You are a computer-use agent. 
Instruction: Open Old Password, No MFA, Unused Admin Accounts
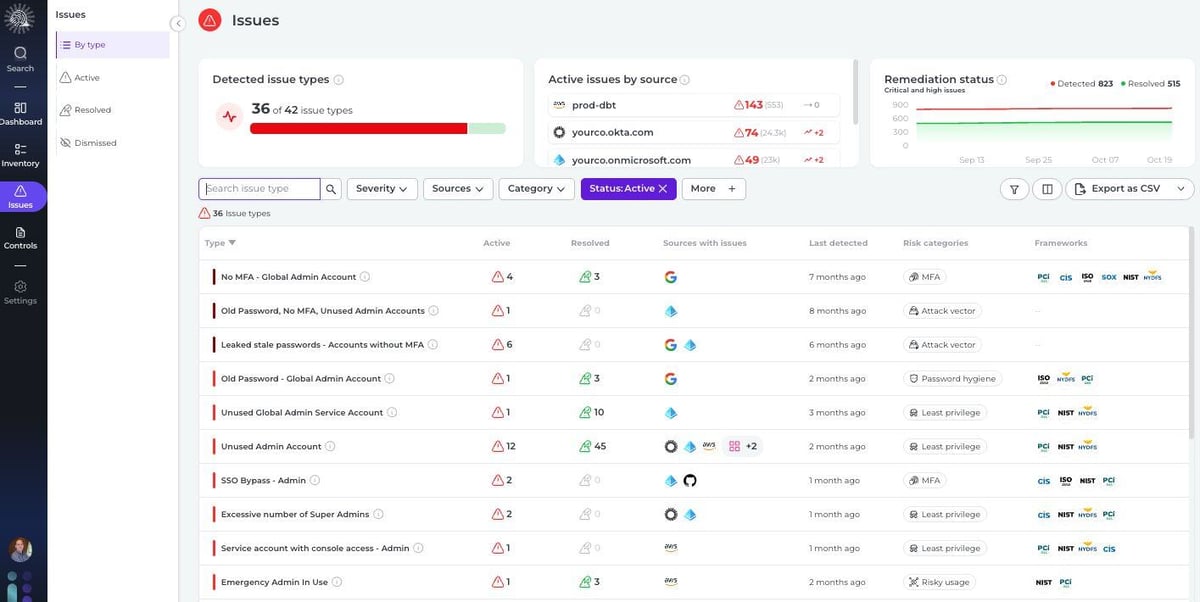(322, 311)
